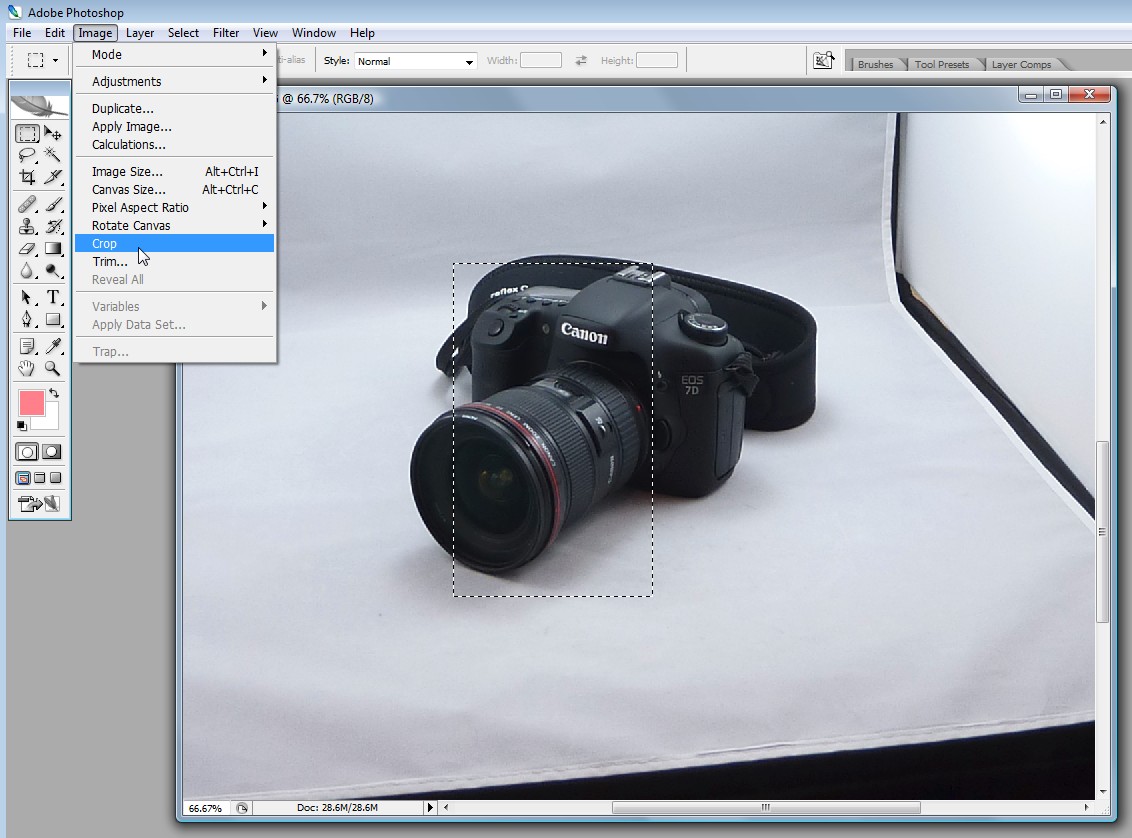Select the Crop tool in toolbox
Image resolution: width=1132 pixels, height=838 pixels.
[27, 177]
